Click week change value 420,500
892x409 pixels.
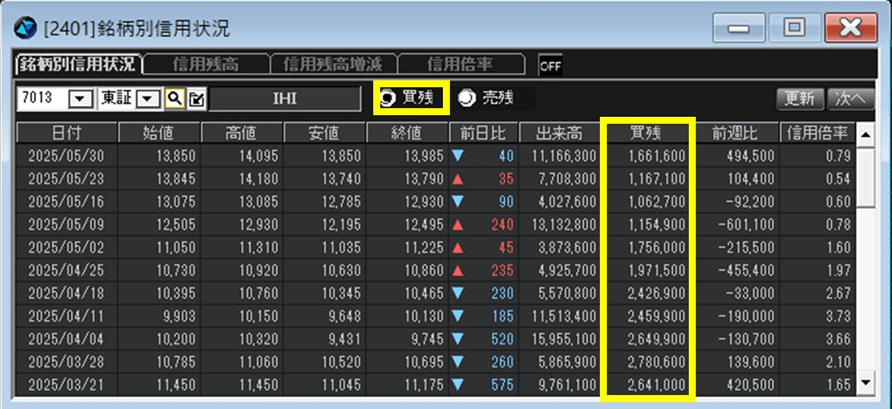750,383
